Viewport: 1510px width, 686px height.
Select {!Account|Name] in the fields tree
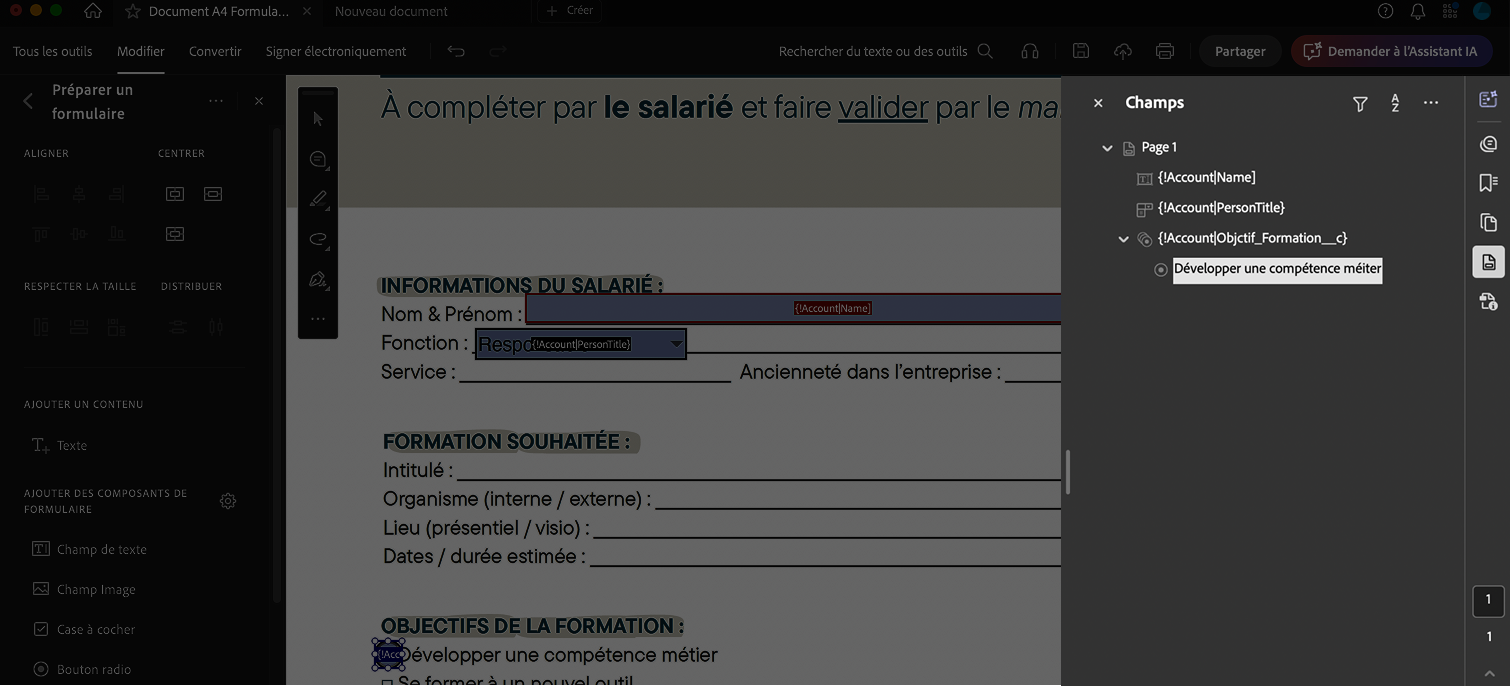(1206, 178)
